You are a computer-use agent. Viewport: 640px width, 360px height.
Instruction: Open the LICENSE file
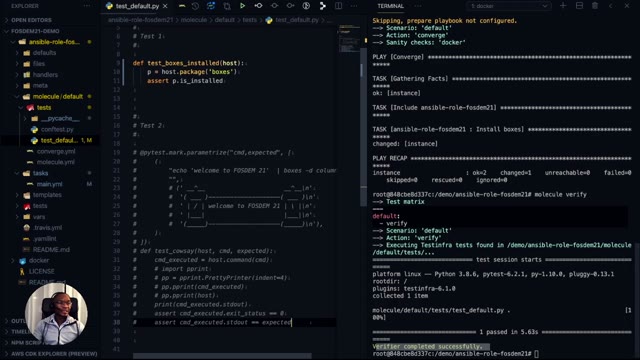point(41,271)
